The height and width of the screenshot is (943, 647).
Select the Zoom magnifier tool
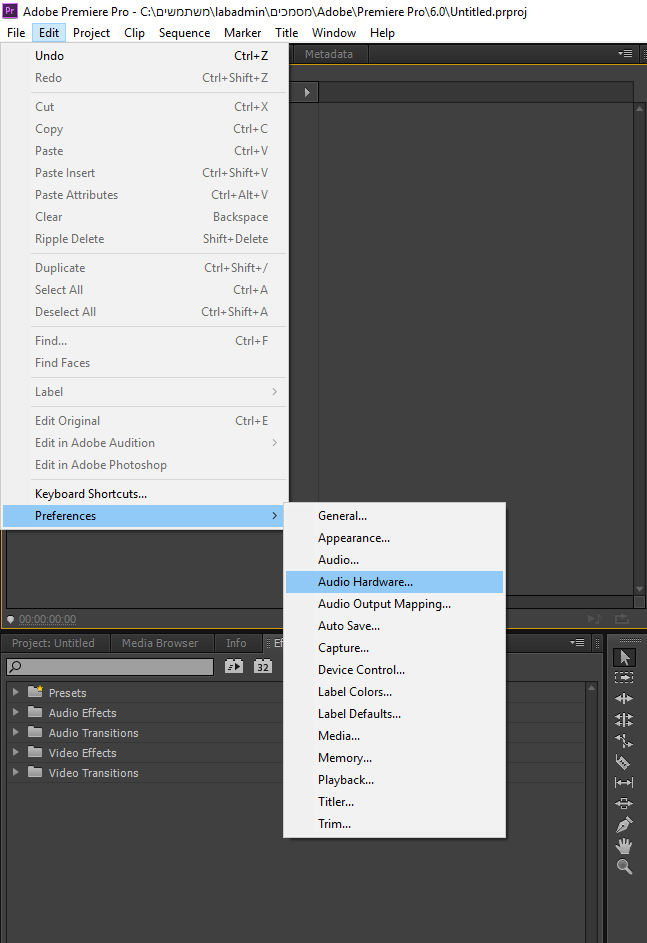[x=624, y=867]
